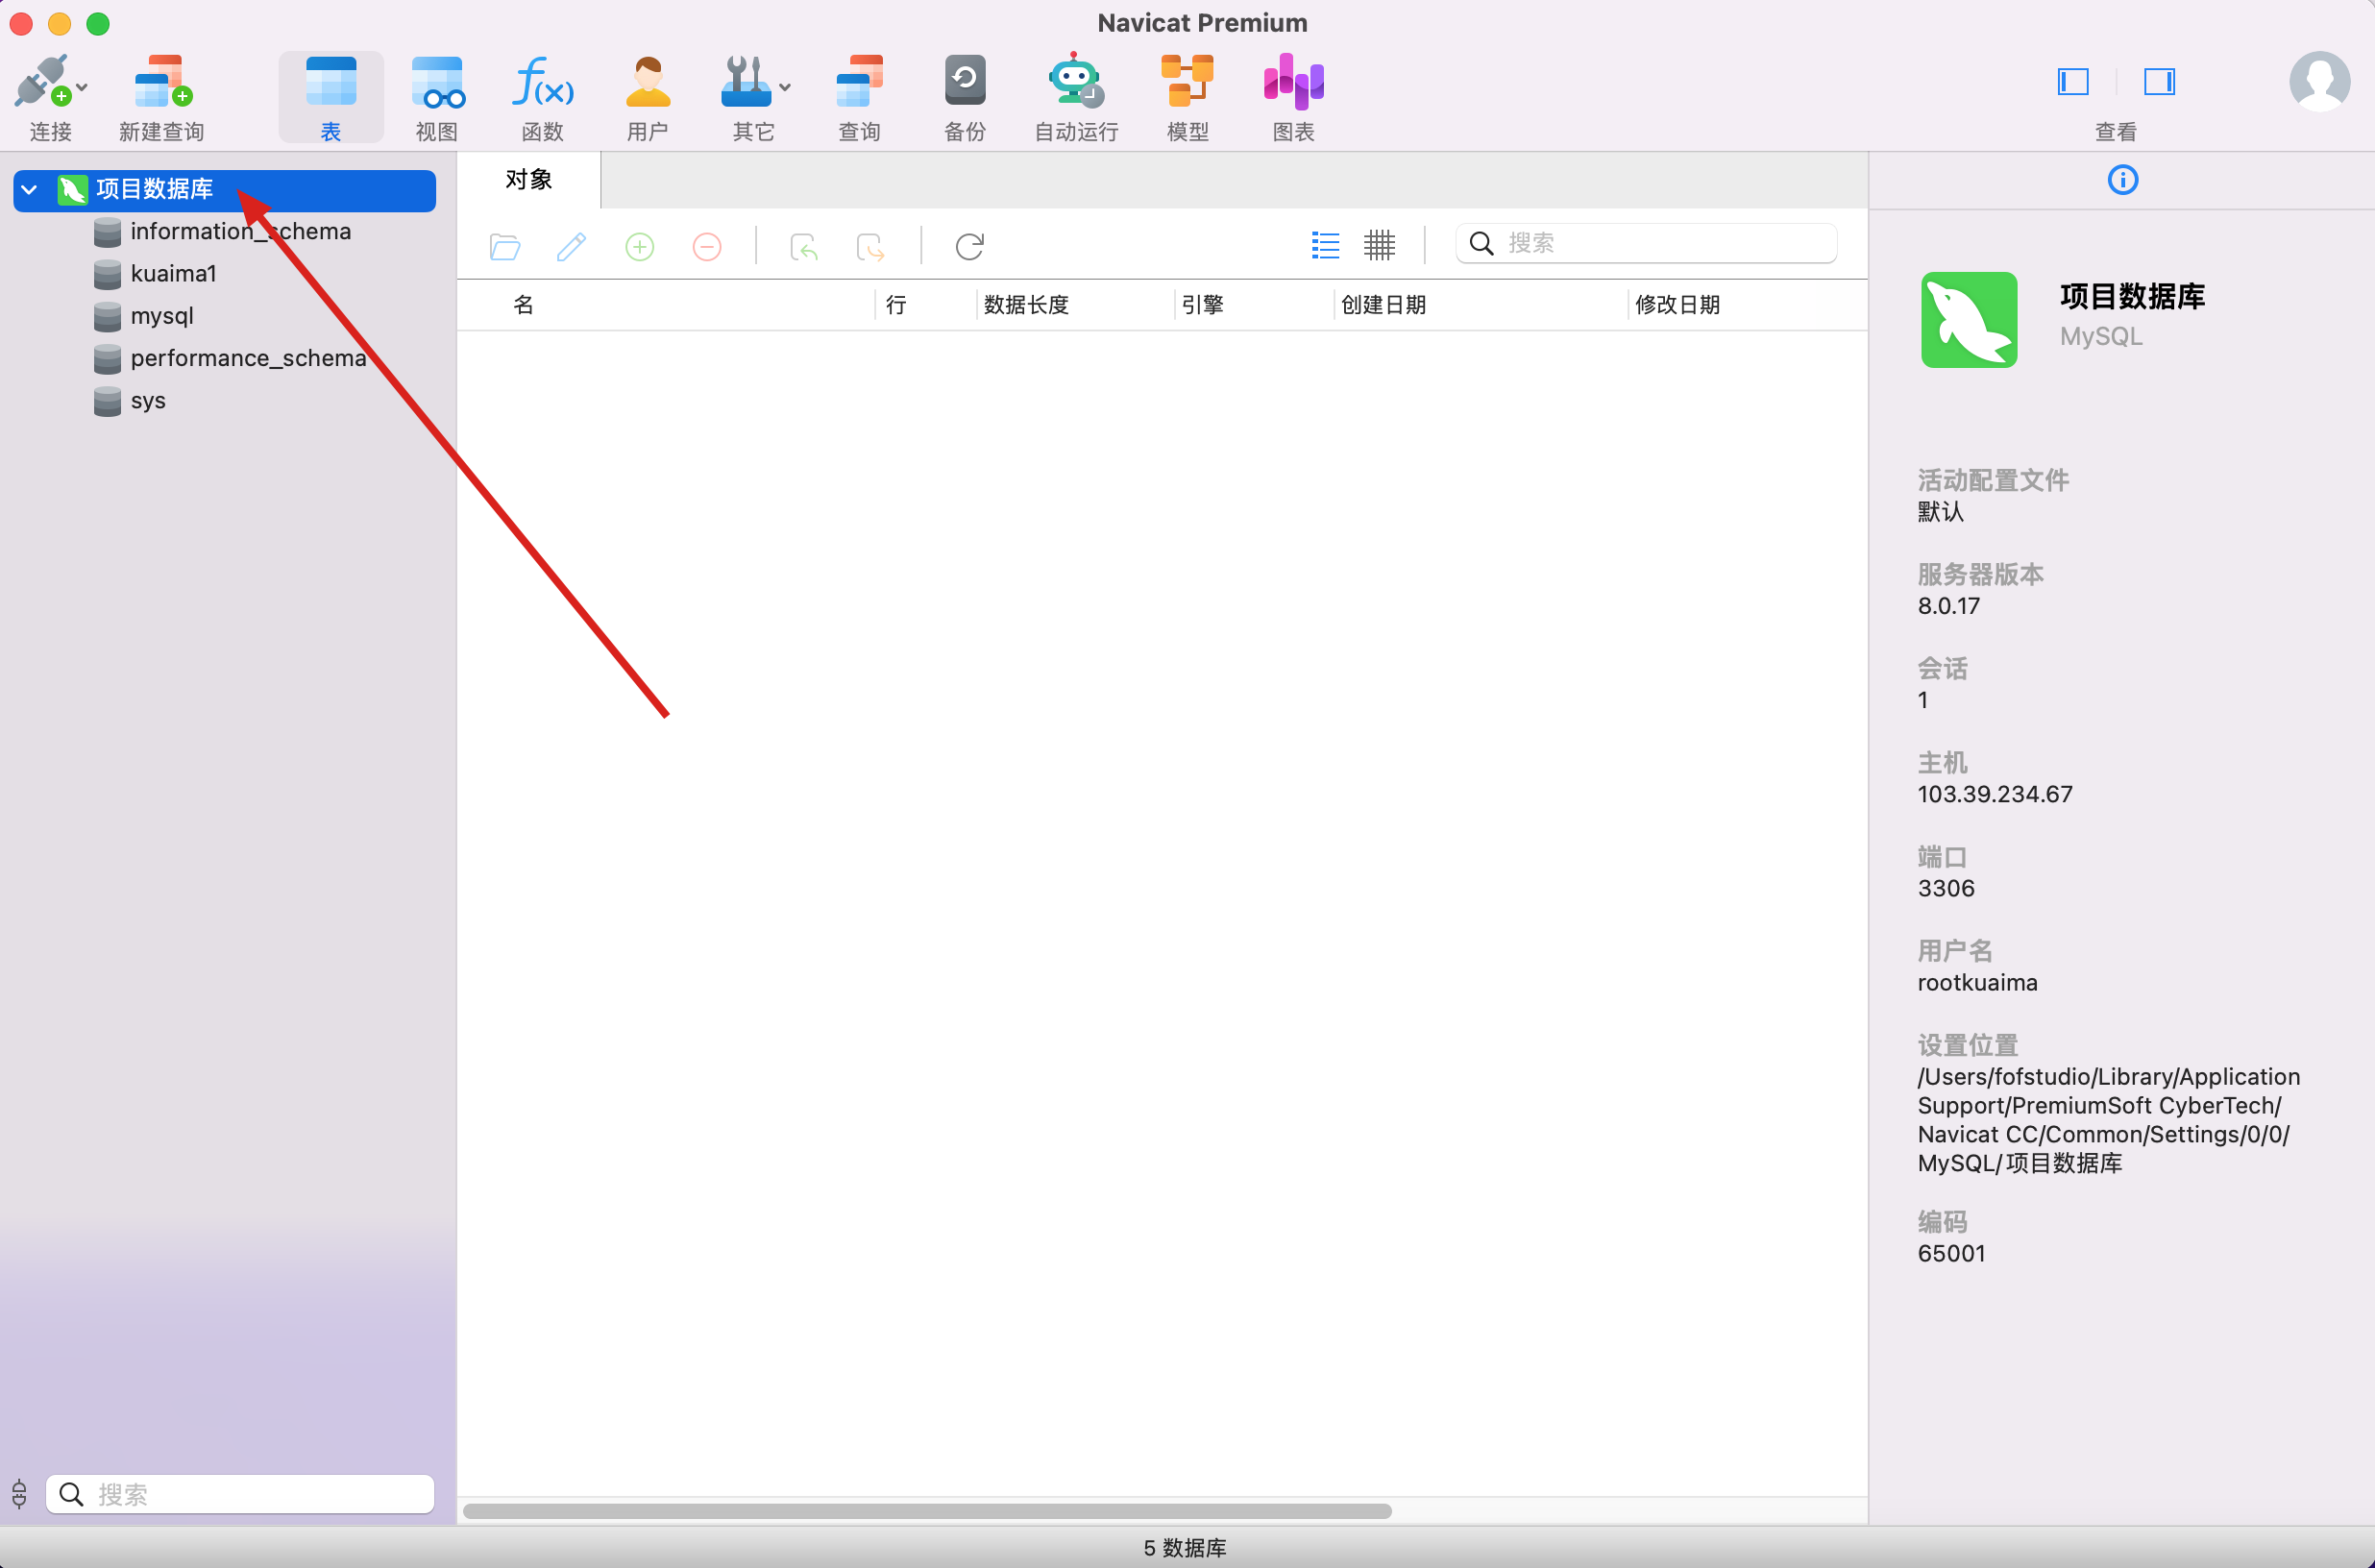Click the settings location path text
This screenshot has width=2375, height=1568.
[2108, 1120]
